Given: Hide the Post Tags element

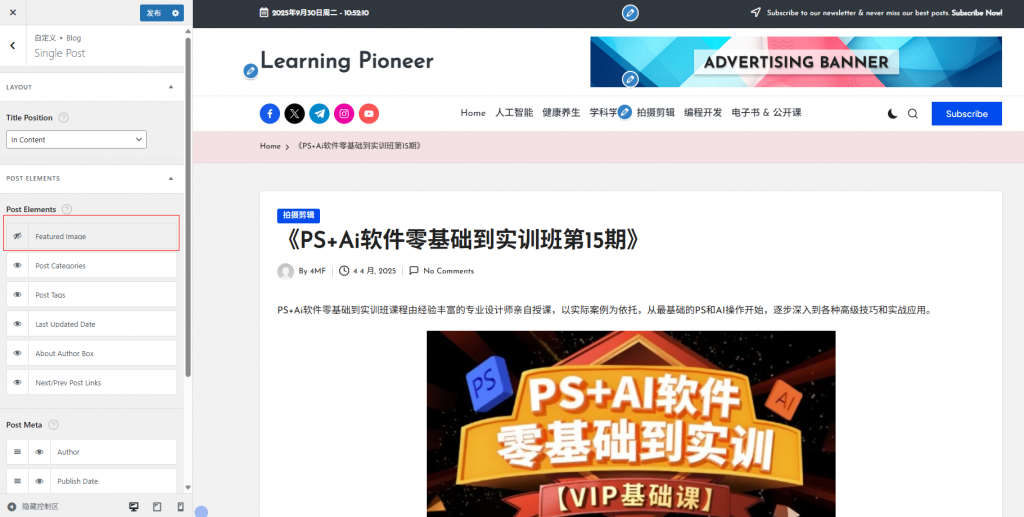Looking at the screenshot, I should pos(18,295).
